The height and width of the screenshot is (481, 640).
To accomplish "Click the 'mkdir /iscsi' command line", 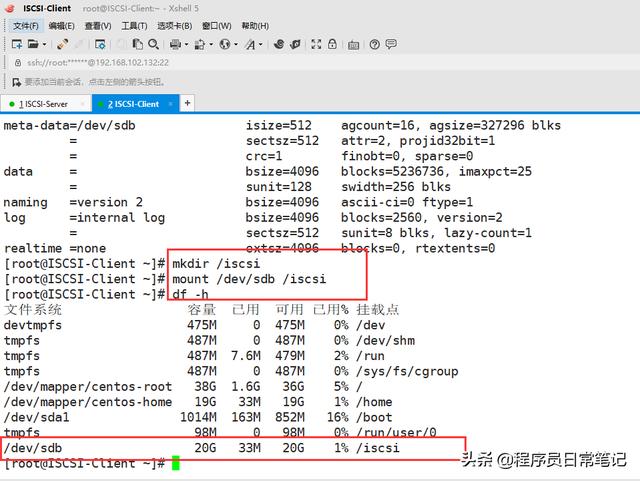I will [216, 264].
